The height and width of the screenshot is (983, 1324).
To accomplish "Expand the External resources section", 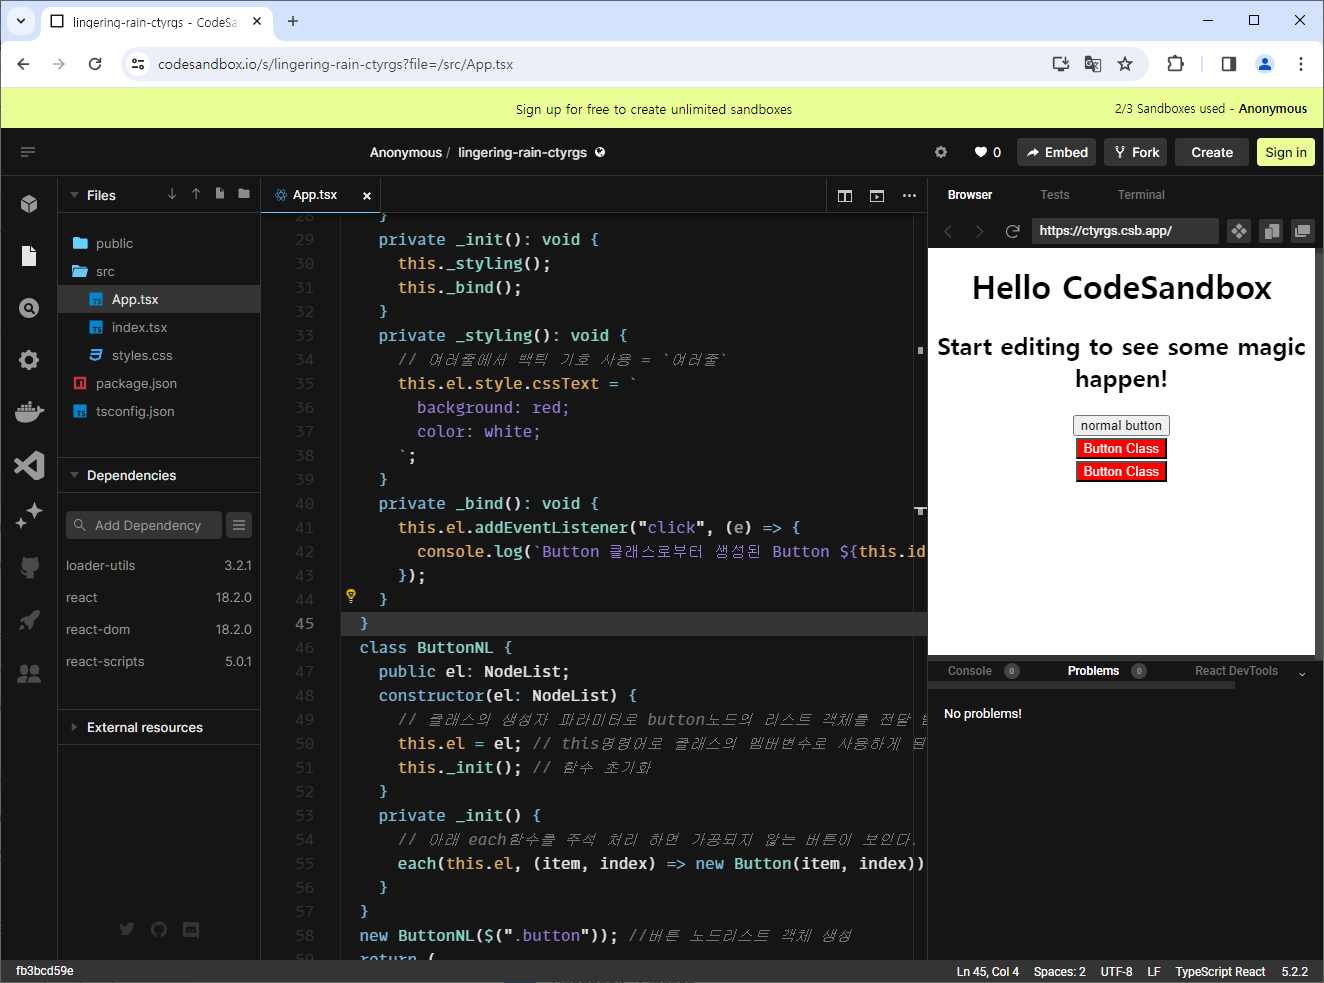I will click(74, 727).
